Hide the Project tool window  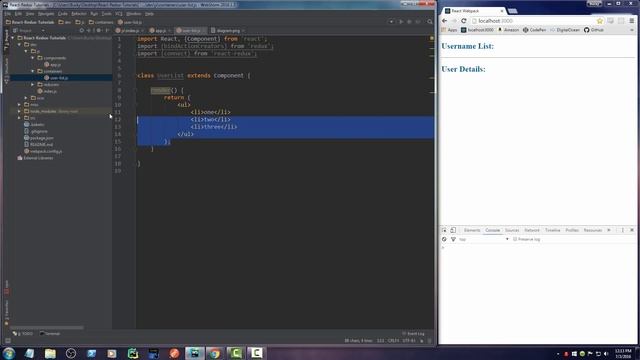107,31
